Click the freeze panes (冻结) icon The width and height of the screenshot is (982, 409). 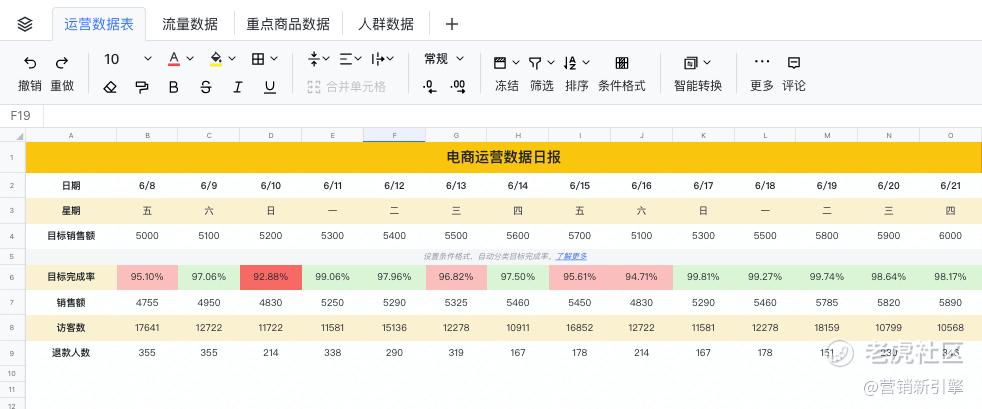[500, 63]
